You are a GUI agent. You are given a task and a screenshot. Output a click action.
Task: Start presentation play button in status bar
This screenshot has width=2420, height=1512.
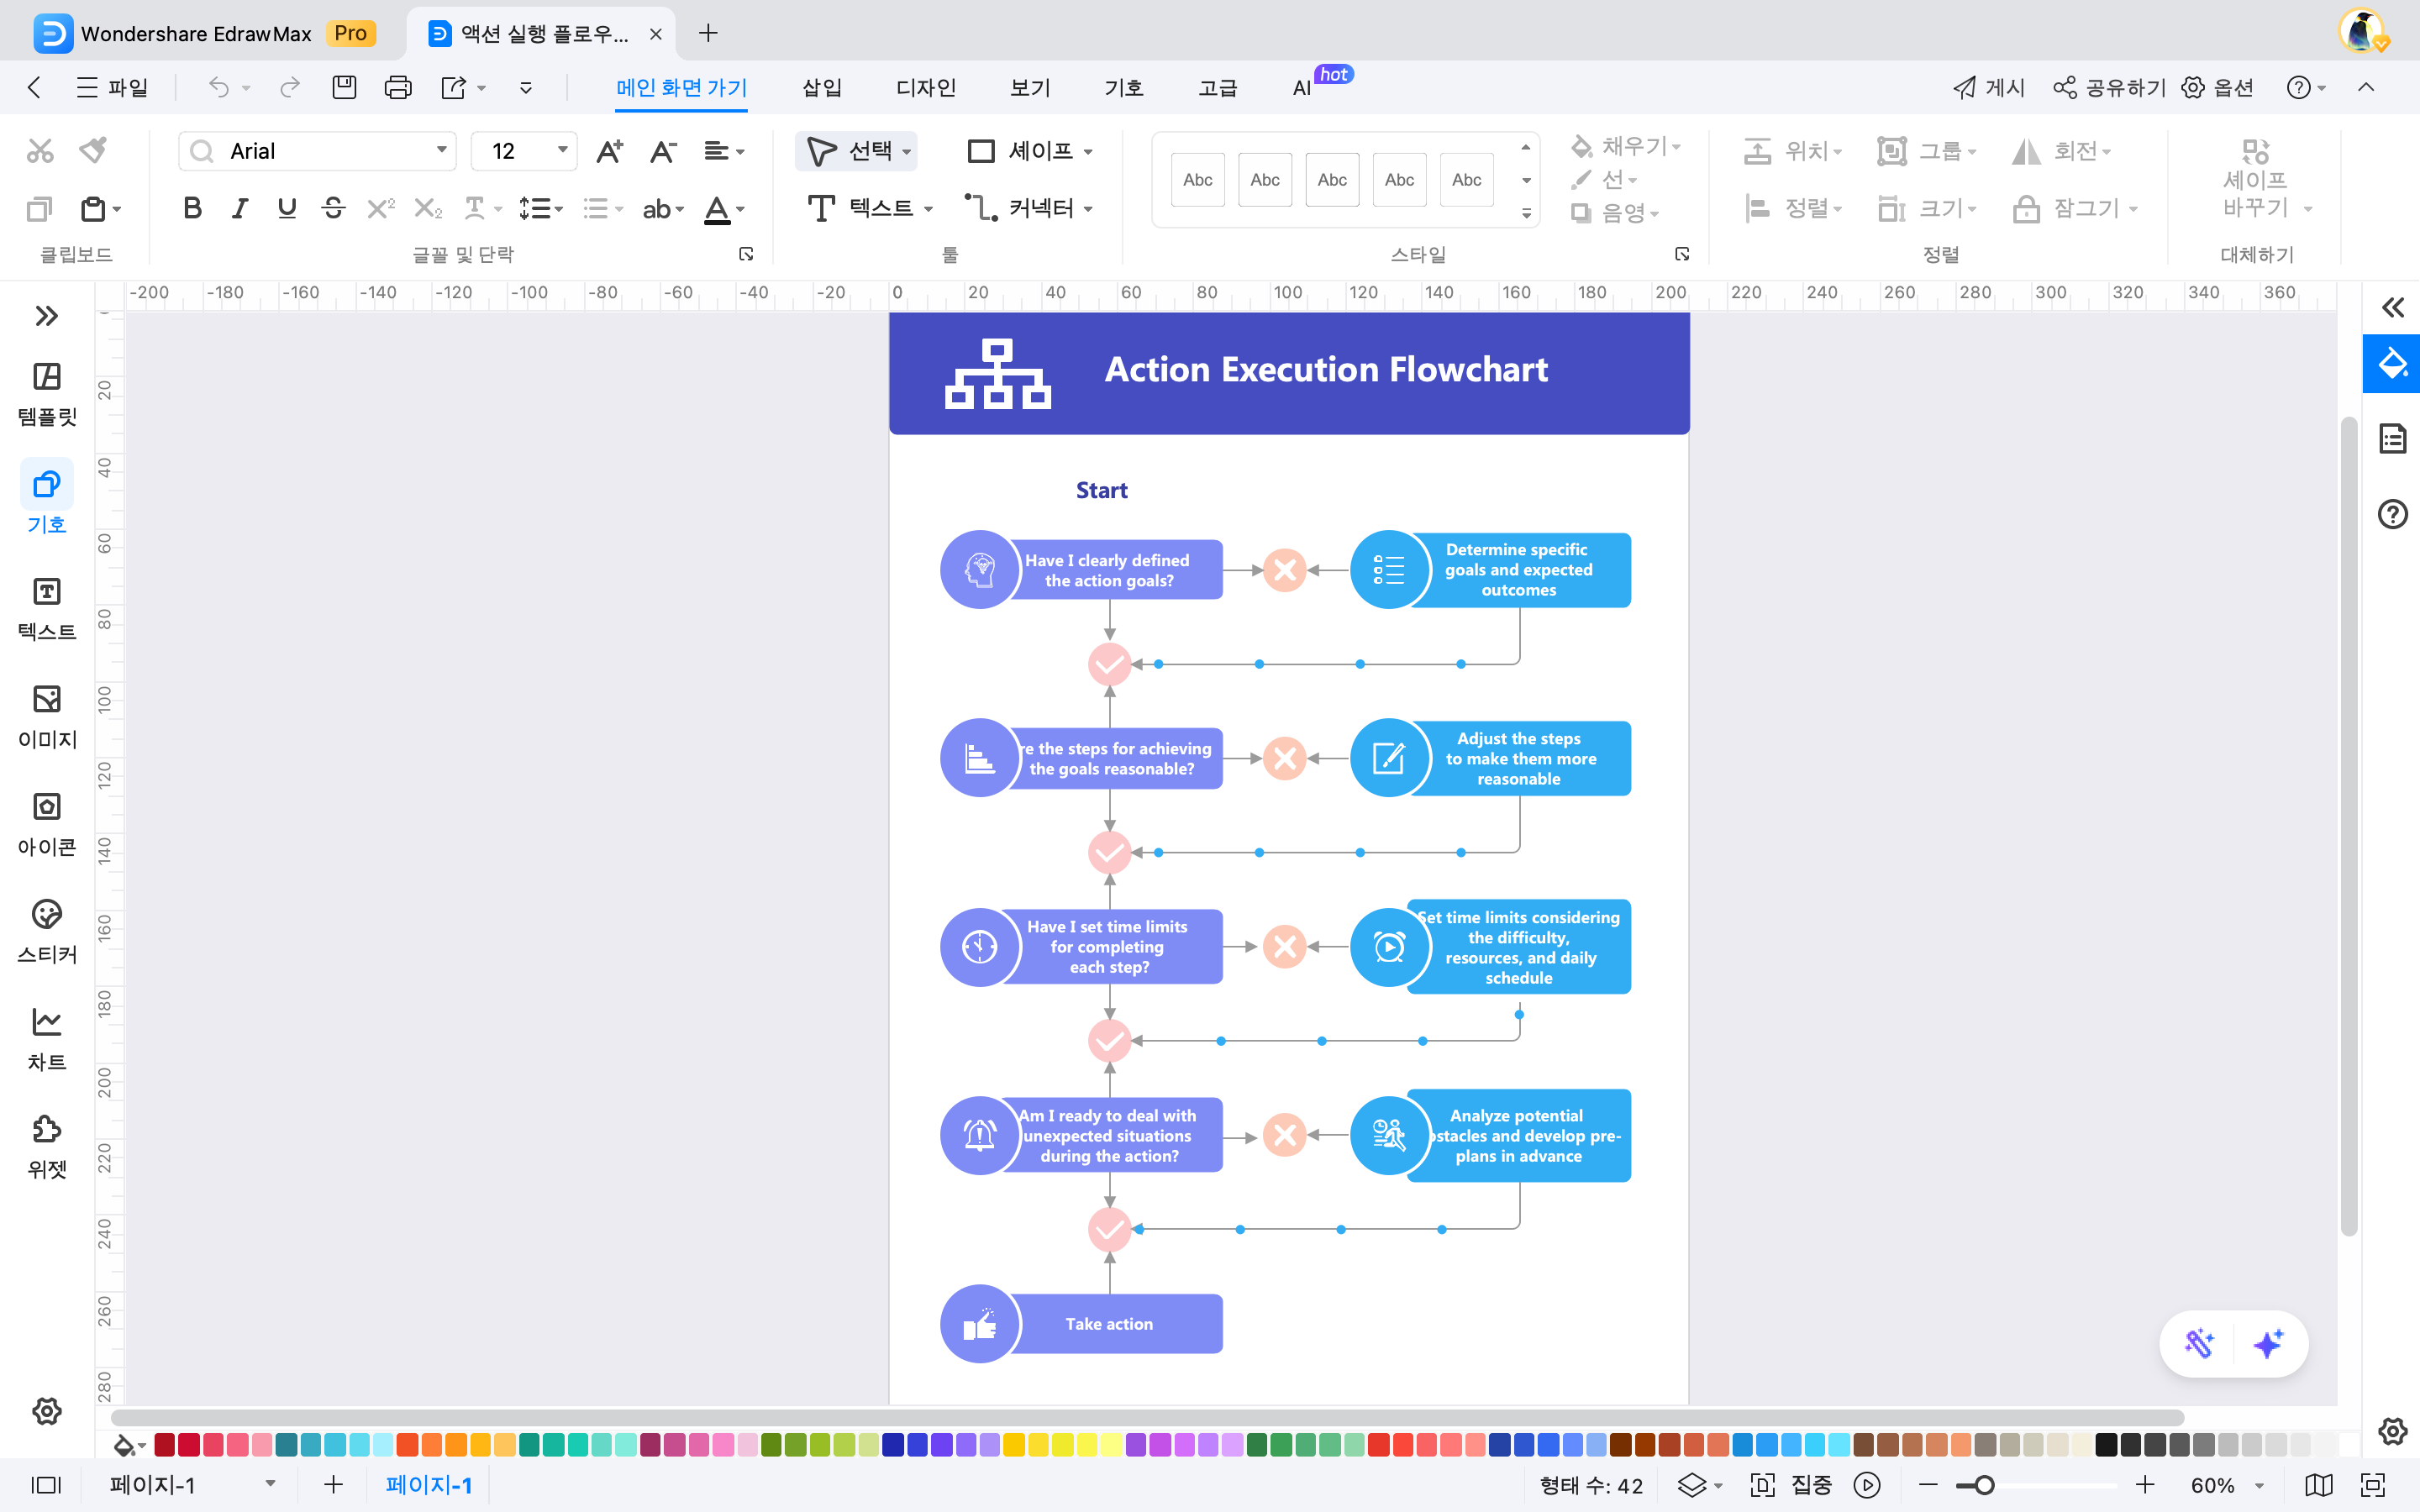click(x=1866, y=1485)
